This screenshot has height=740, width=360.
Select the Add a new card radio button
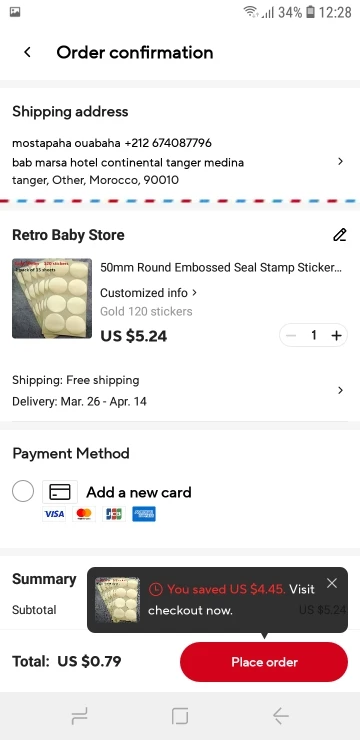pyautogui.click(x=23, y=491)
